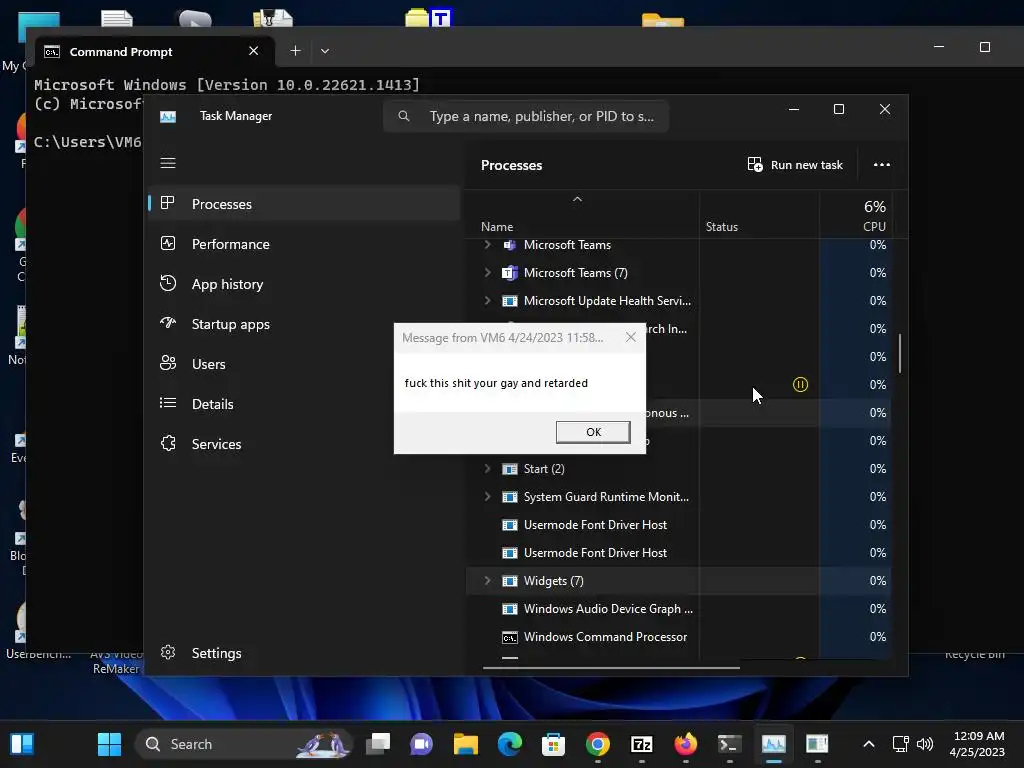Select Windows Command Processor process

tap(679, 637)
